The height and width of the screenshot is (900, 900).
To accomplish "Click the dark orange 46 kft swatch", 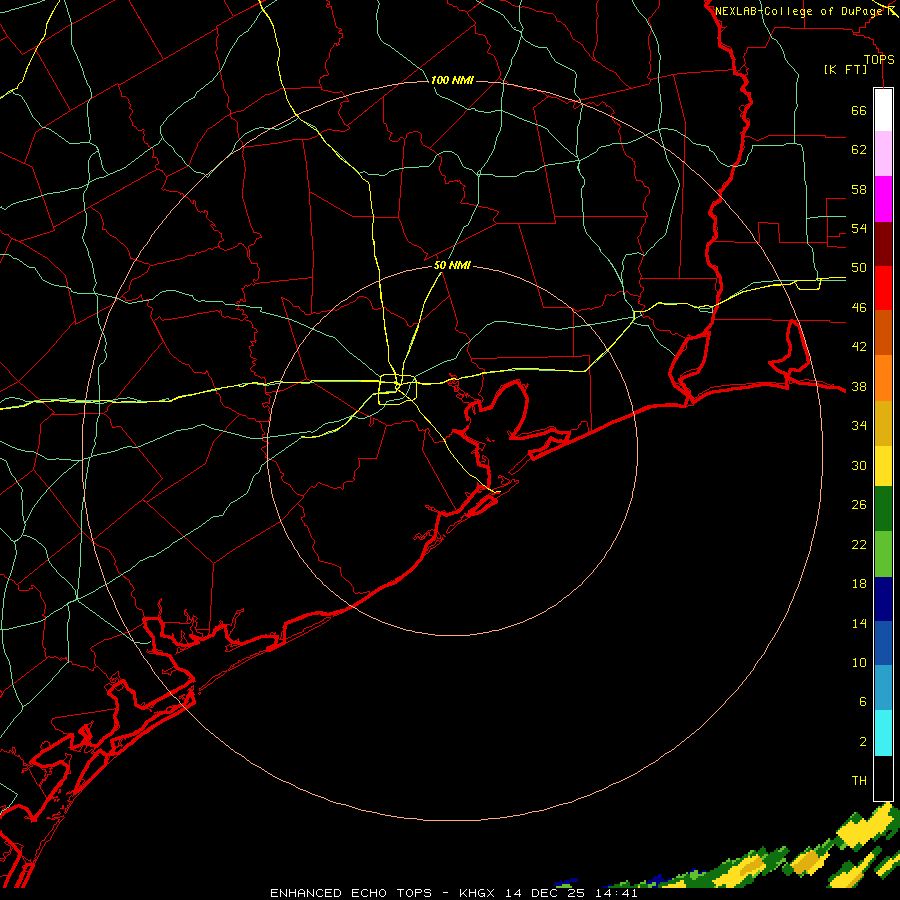I will click(x=883, y=332).
